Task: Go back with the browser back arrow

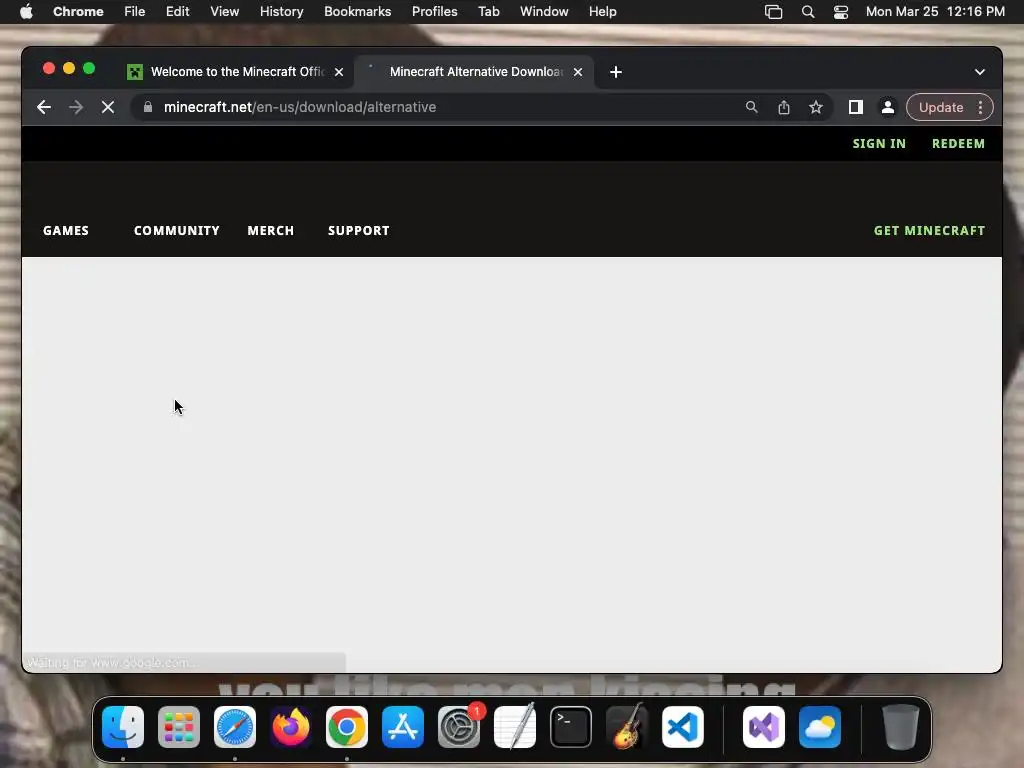Action: [44, 107]
